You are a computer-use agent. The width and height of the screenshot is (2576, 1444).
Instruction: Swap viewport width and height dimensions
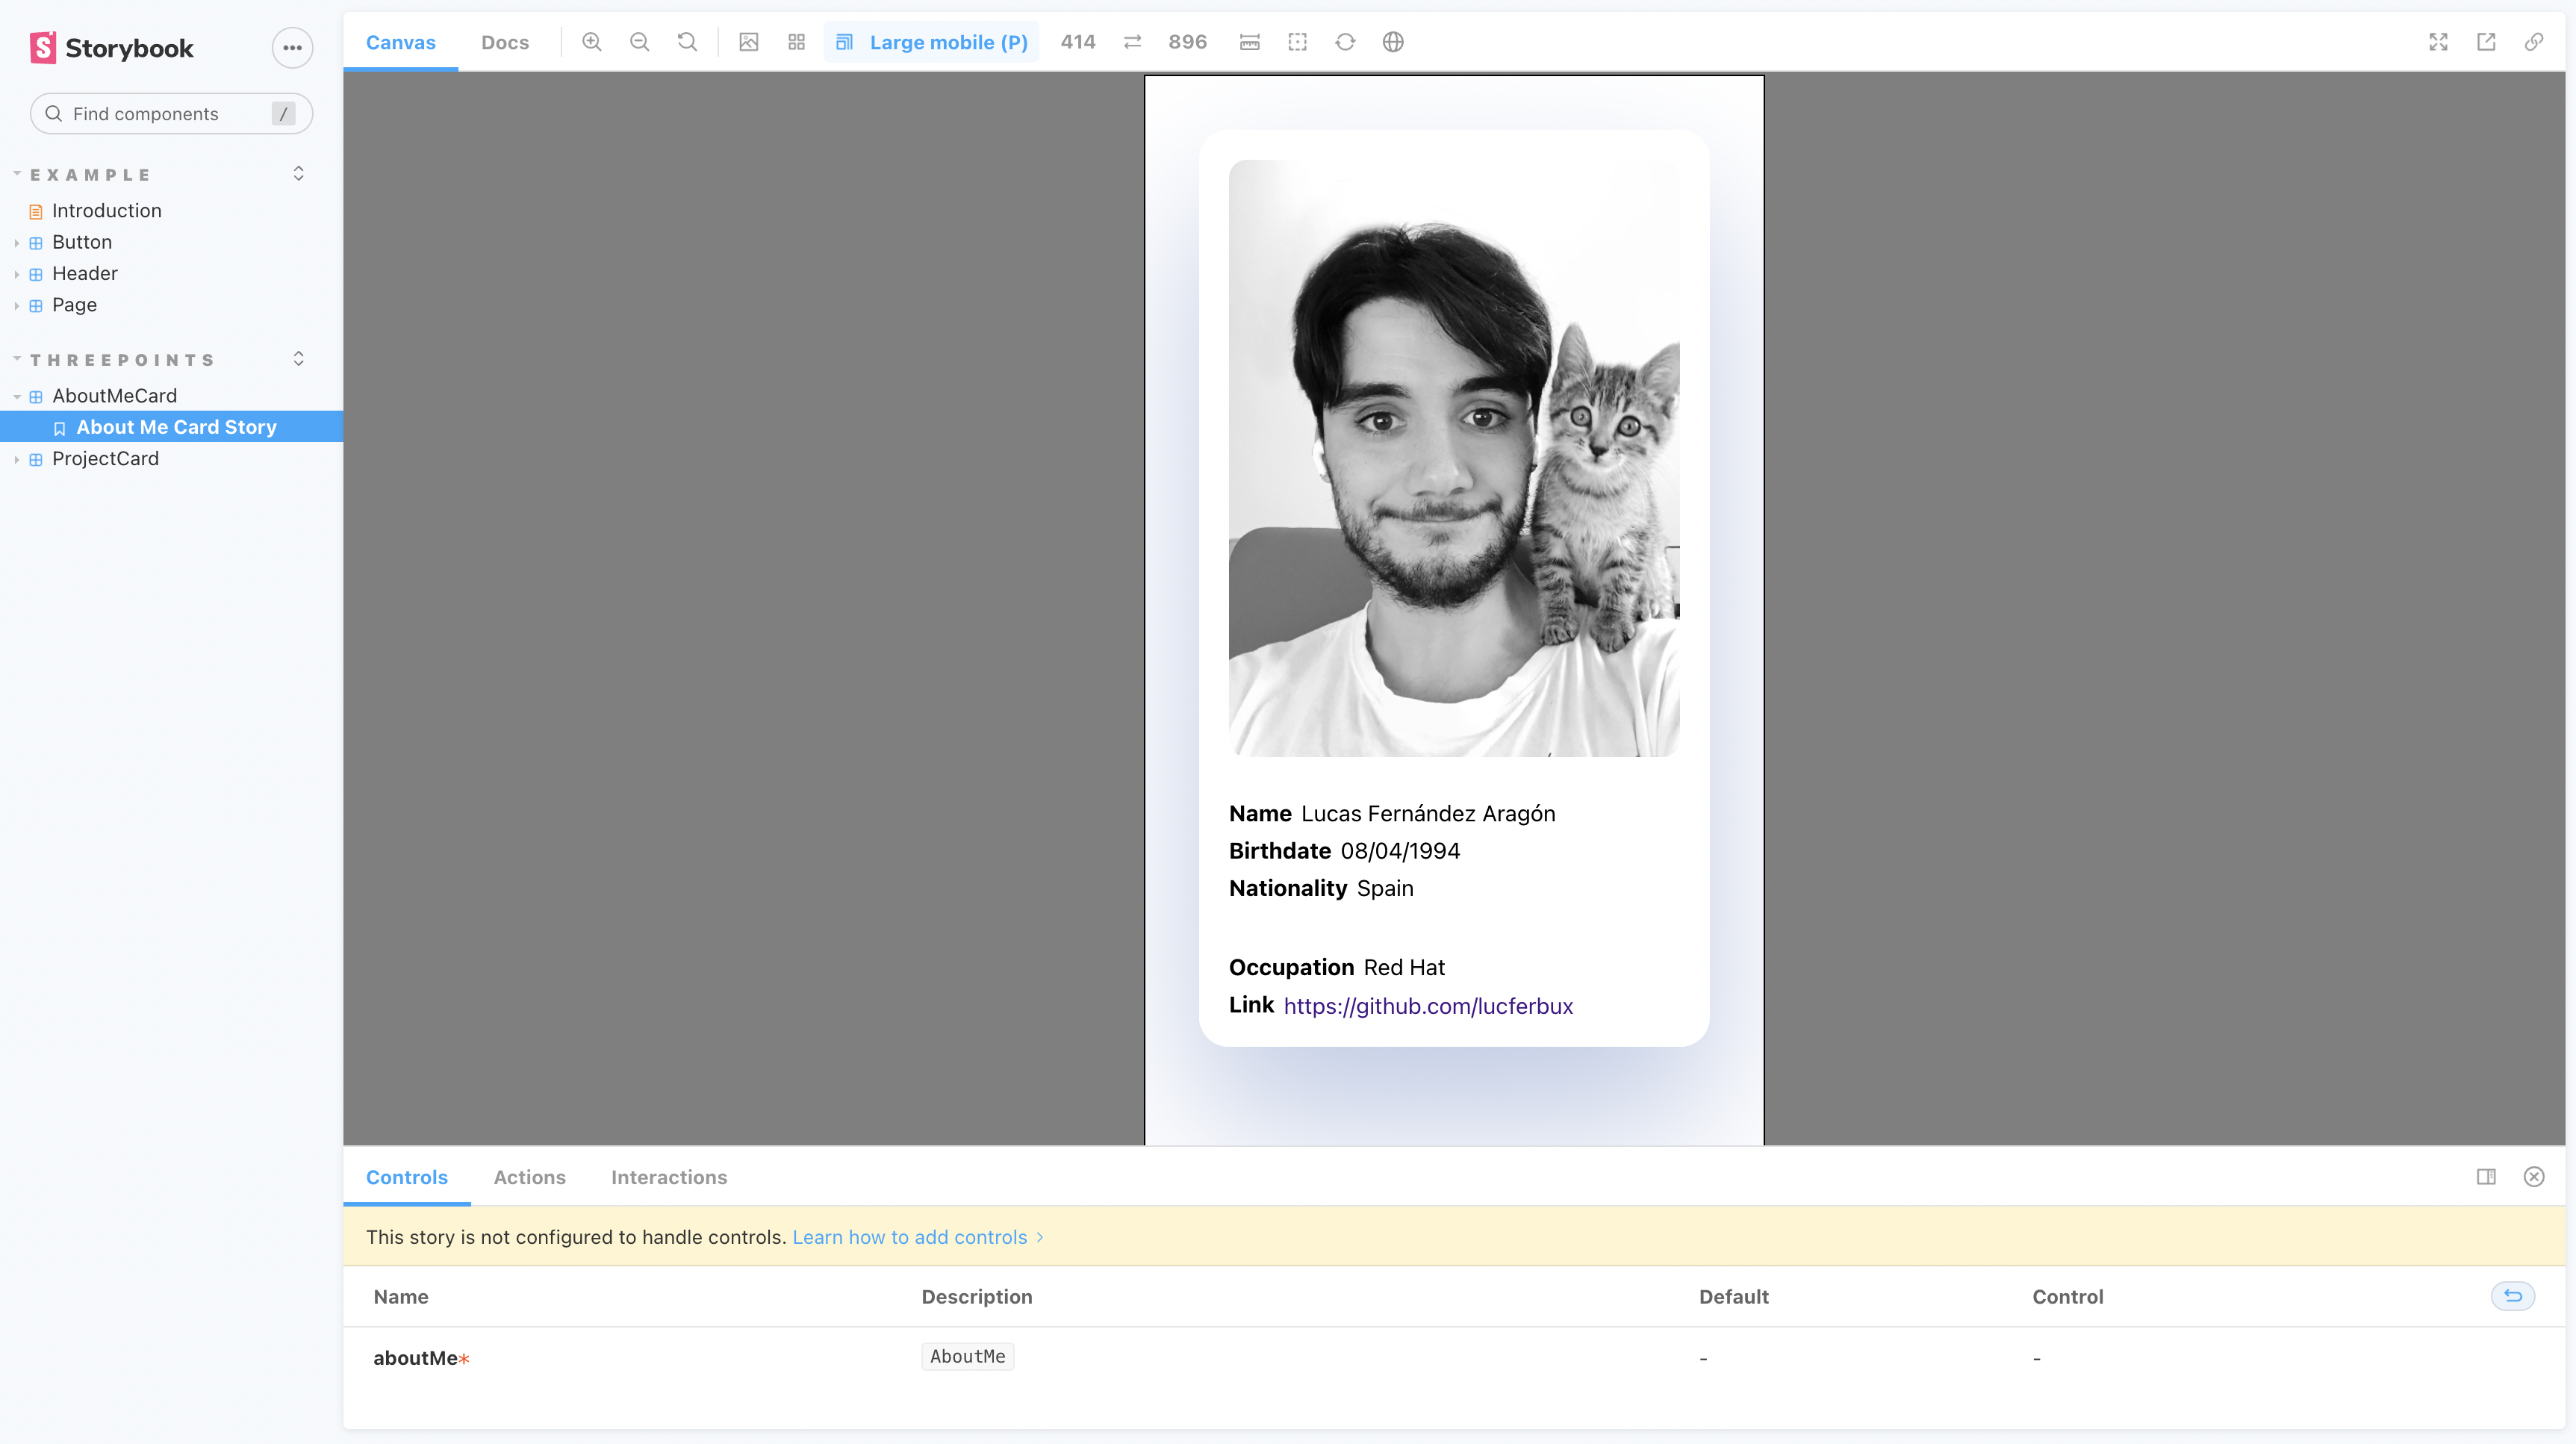tap(1131, 42)
